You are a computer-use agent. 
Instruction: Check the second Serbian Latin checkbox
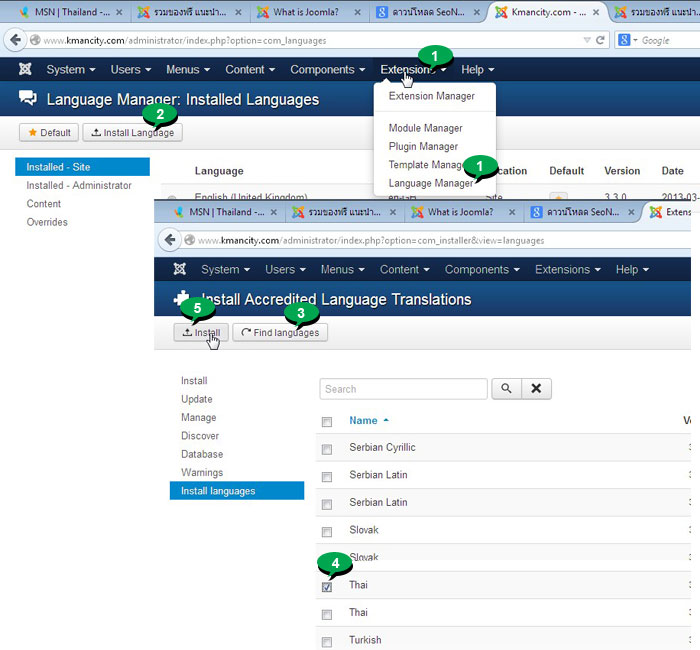[x=327, y=504]
